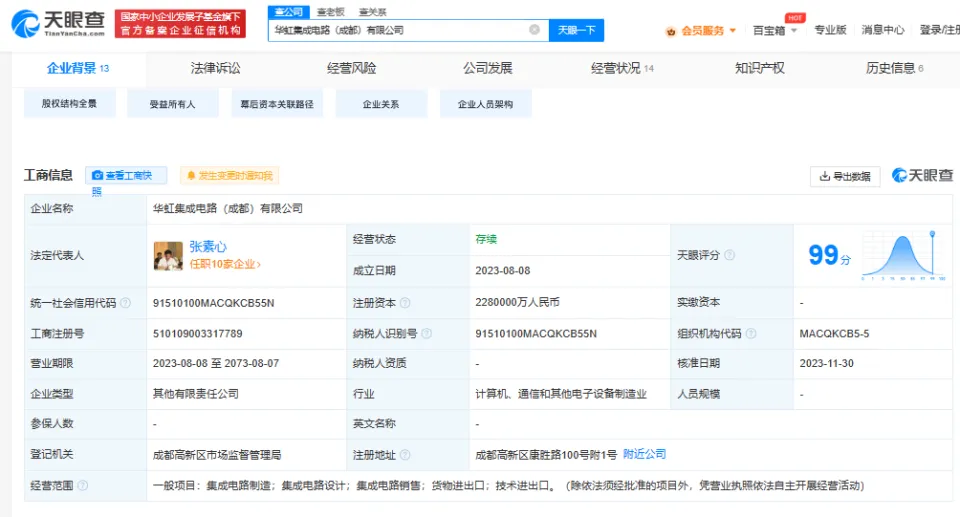Viewport: 960px width, 517px height.
Task: Open help icon next to 注册地址
Action: pos(405,455)
